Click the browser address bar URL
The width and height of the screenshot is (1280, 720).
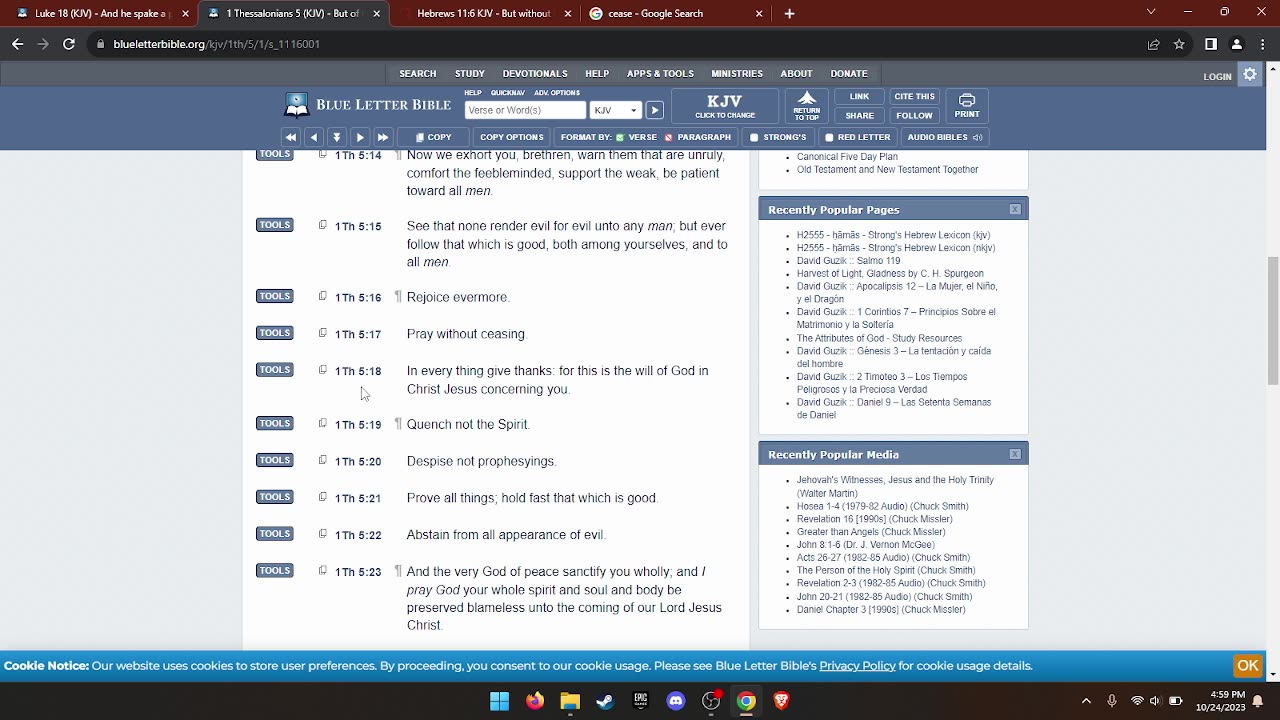216,44
